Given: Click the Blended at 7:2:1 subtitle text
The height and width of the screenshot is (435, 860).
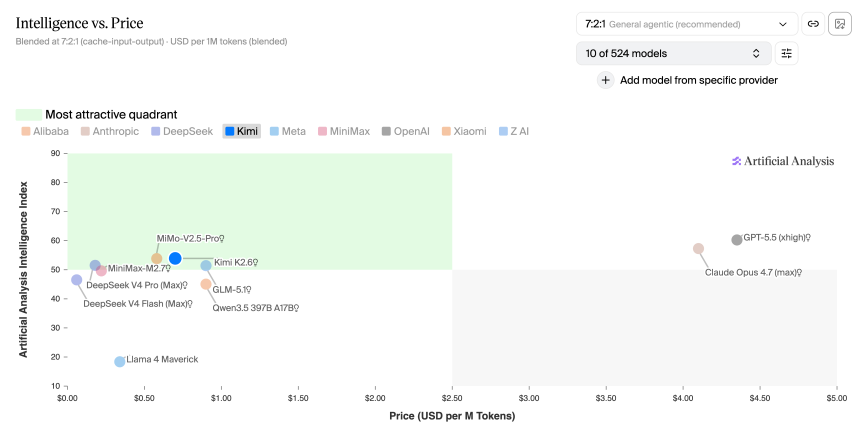Looking at the screenshot, I should point(151,41).
